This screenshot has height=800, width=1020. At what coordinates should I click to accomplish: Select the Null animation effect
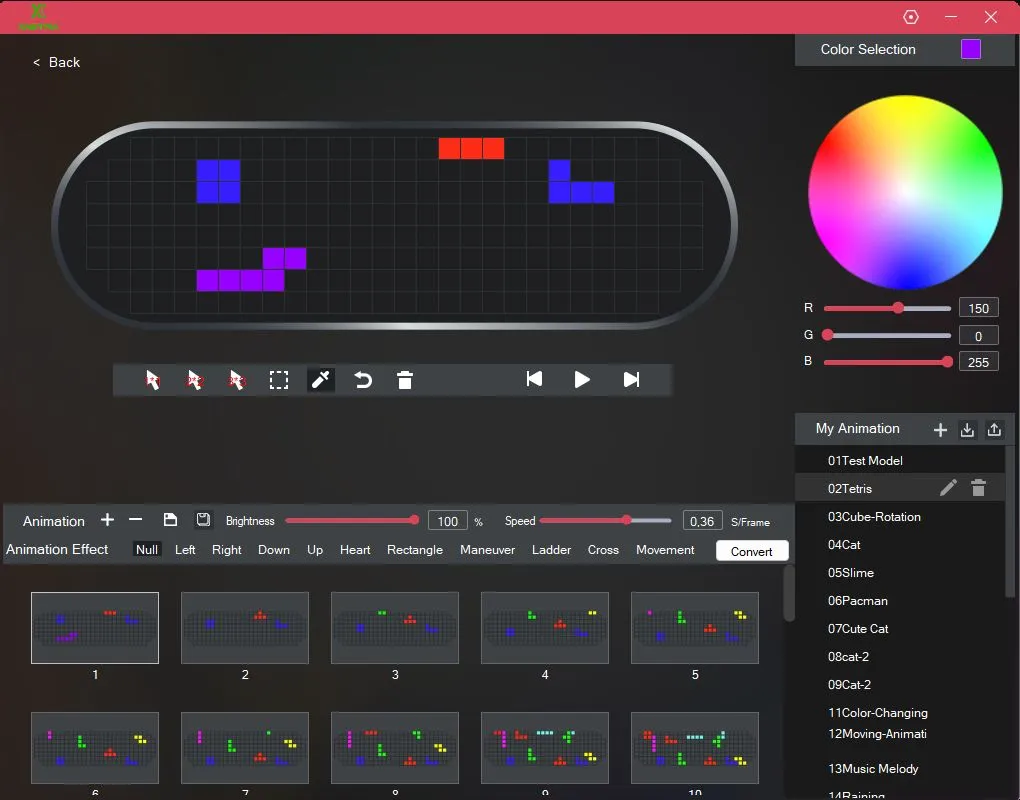click(146, 550)
